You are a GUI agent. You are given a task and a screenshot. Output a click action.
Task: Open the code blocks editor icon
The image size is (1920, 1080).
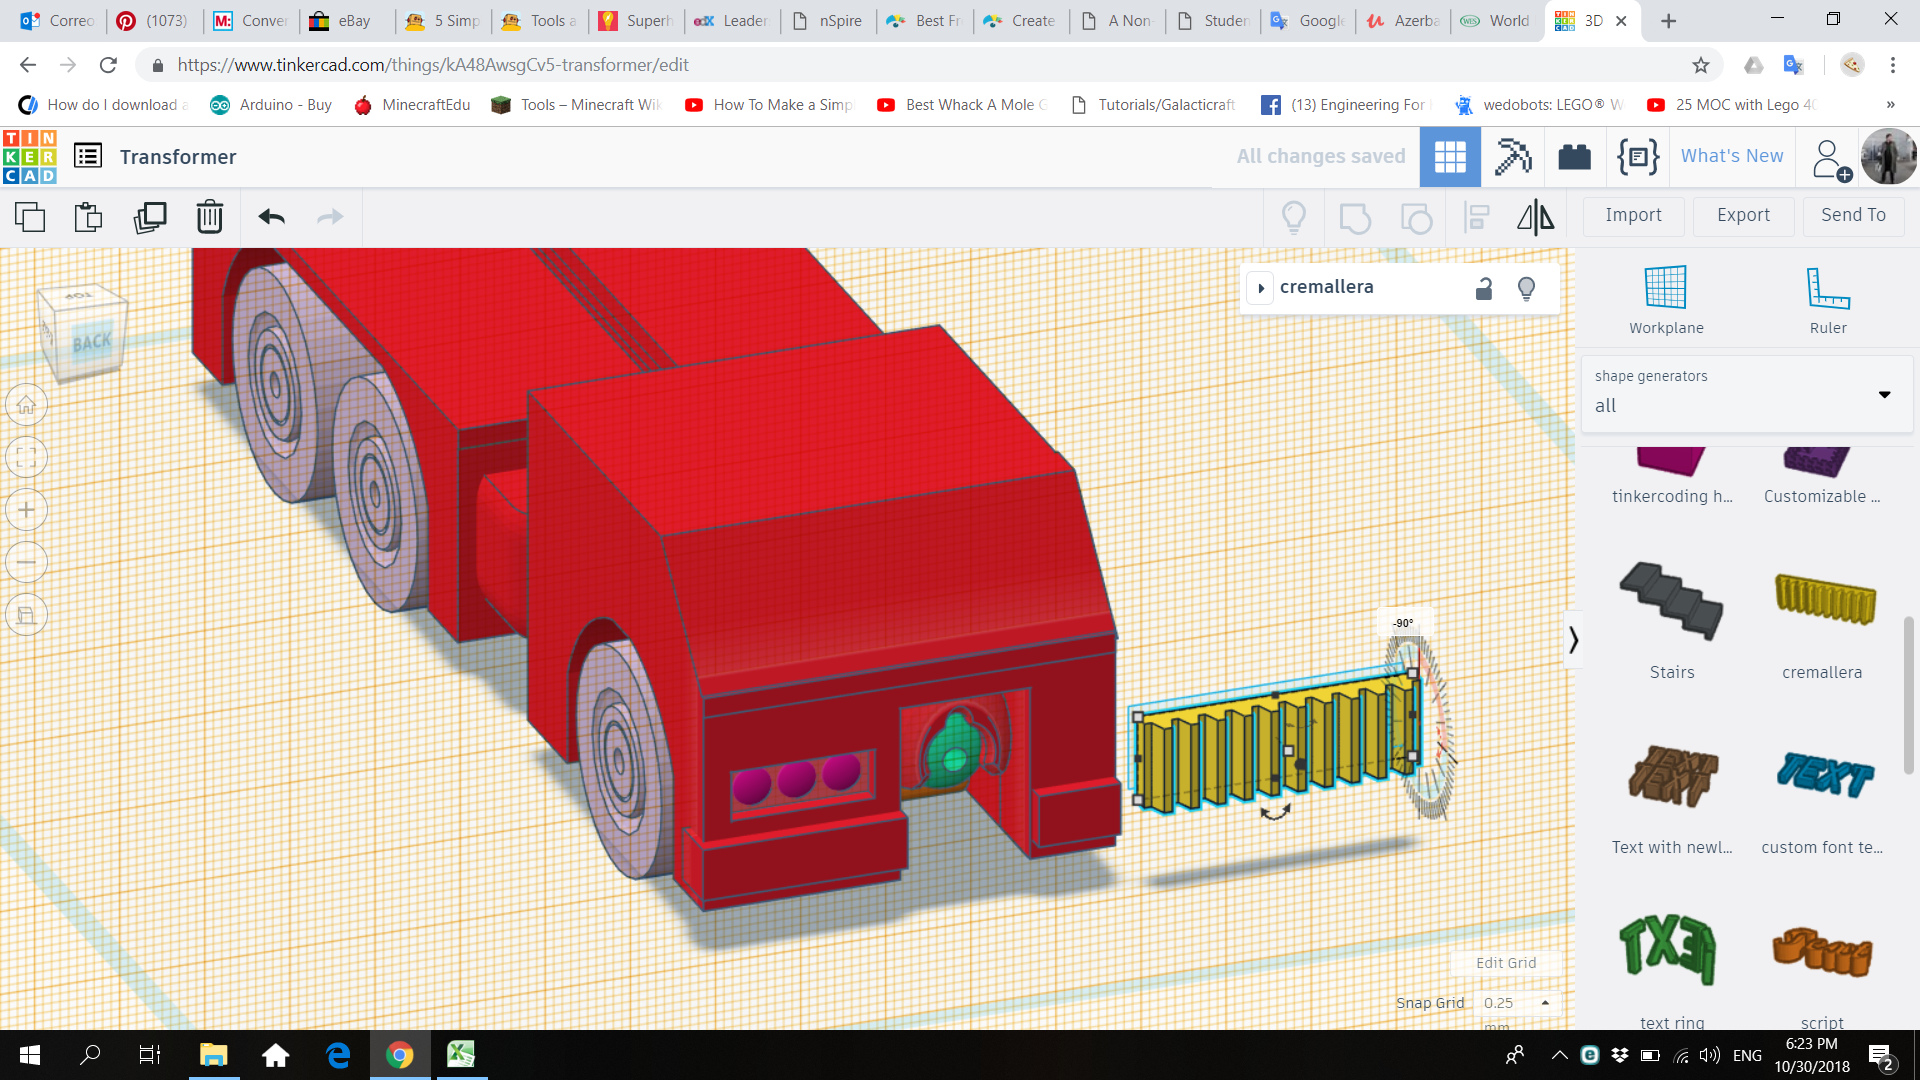point(1637,157)
